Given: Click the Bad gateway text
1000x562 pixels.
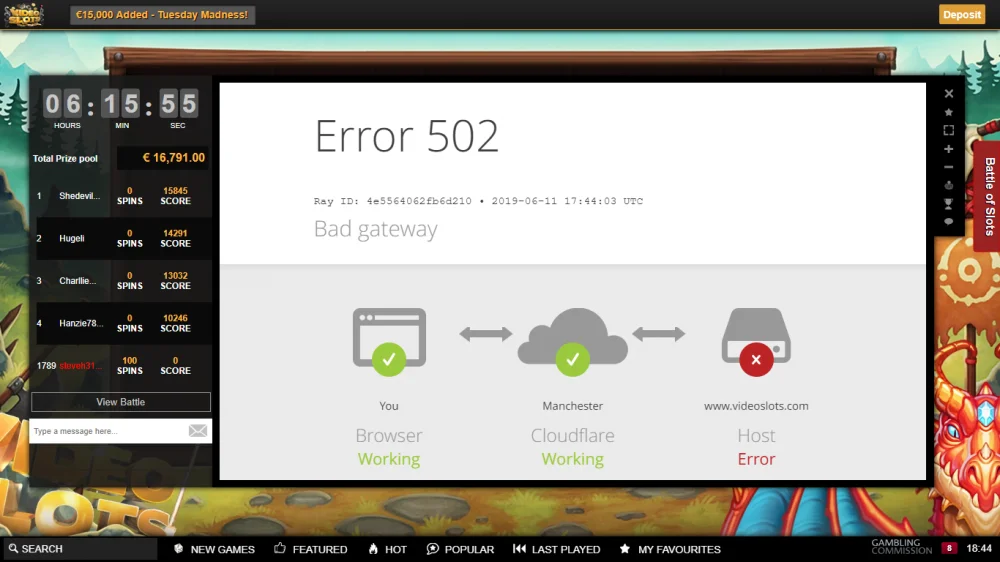Looking at the screenshot, I should 376,229.
